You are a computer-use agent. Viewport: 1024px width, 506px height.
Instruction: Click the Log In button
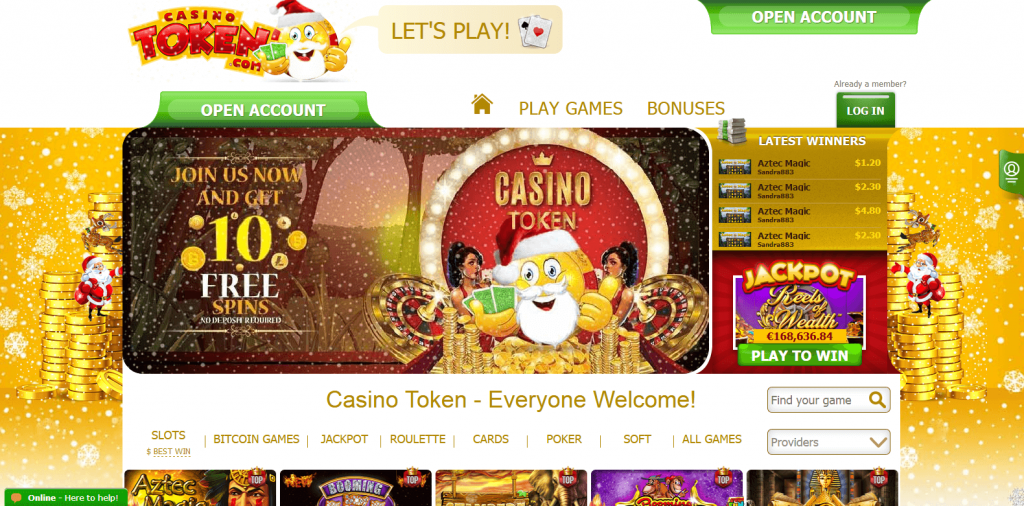[865, 110]
